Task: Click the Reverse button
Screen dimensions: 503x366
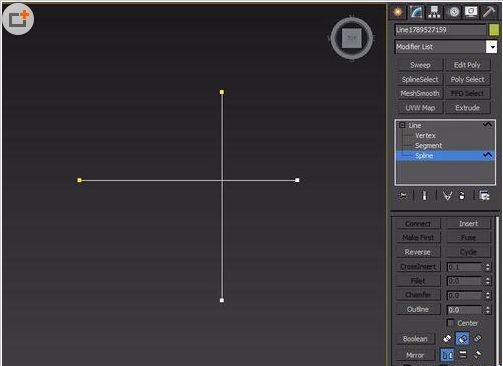Action: pyautogui.click(x=418, y=252)
